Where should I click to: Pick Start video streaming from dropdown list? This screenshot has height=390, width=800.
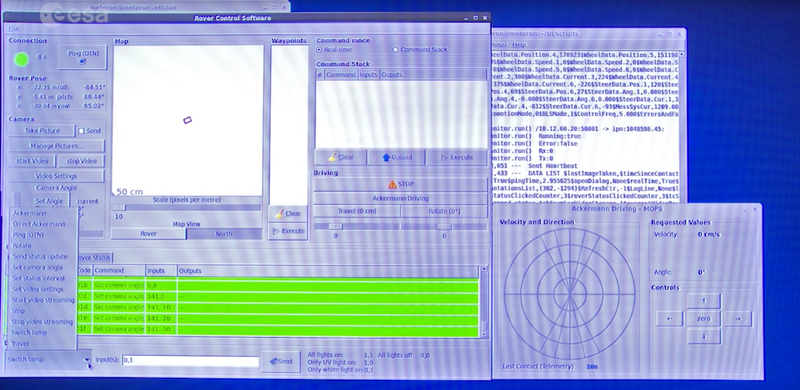pyautogui.click(x=43, y=300)
